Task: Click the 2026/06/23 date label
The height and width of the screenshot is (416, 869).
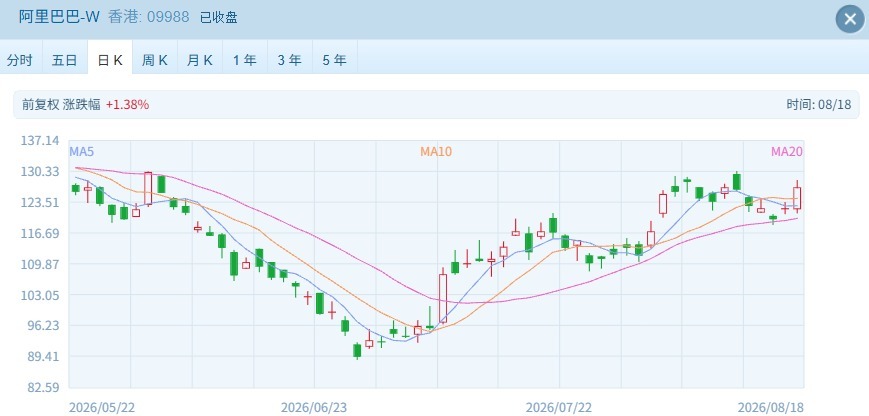Action: [x=314, y=408]
